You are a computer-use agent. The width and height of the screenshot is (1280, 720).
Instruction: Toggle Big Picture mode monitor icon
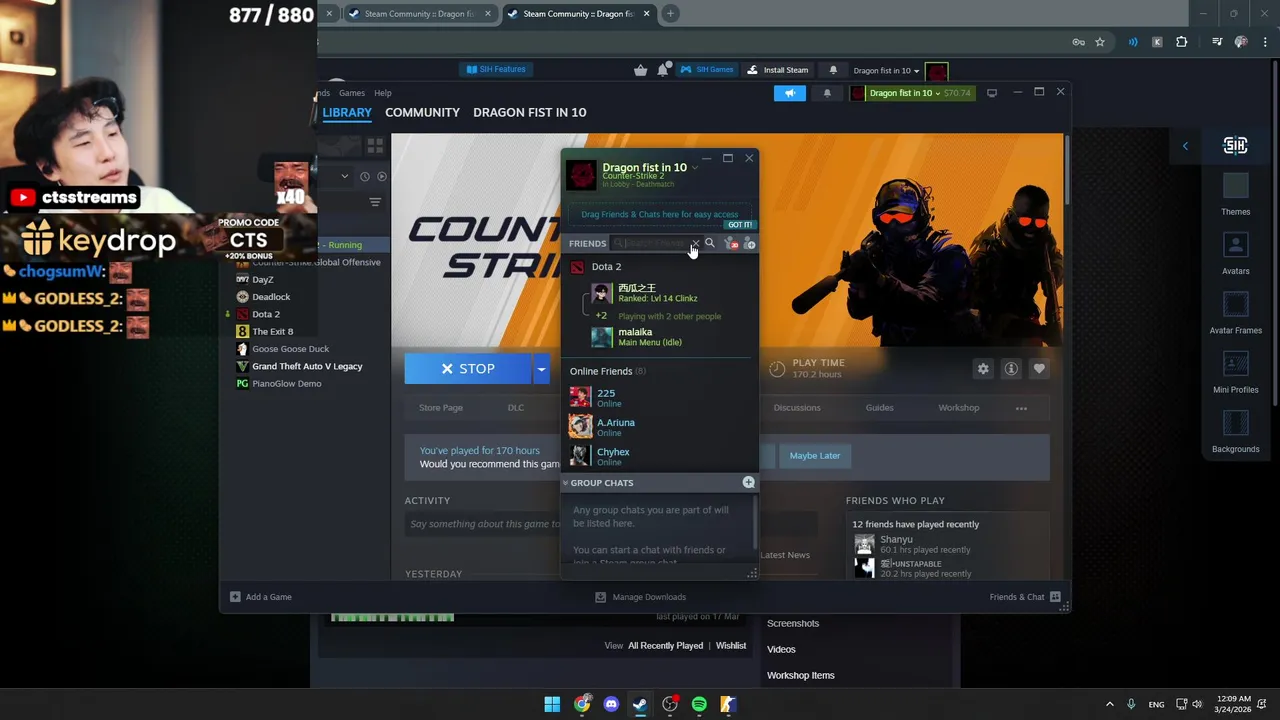992,93
